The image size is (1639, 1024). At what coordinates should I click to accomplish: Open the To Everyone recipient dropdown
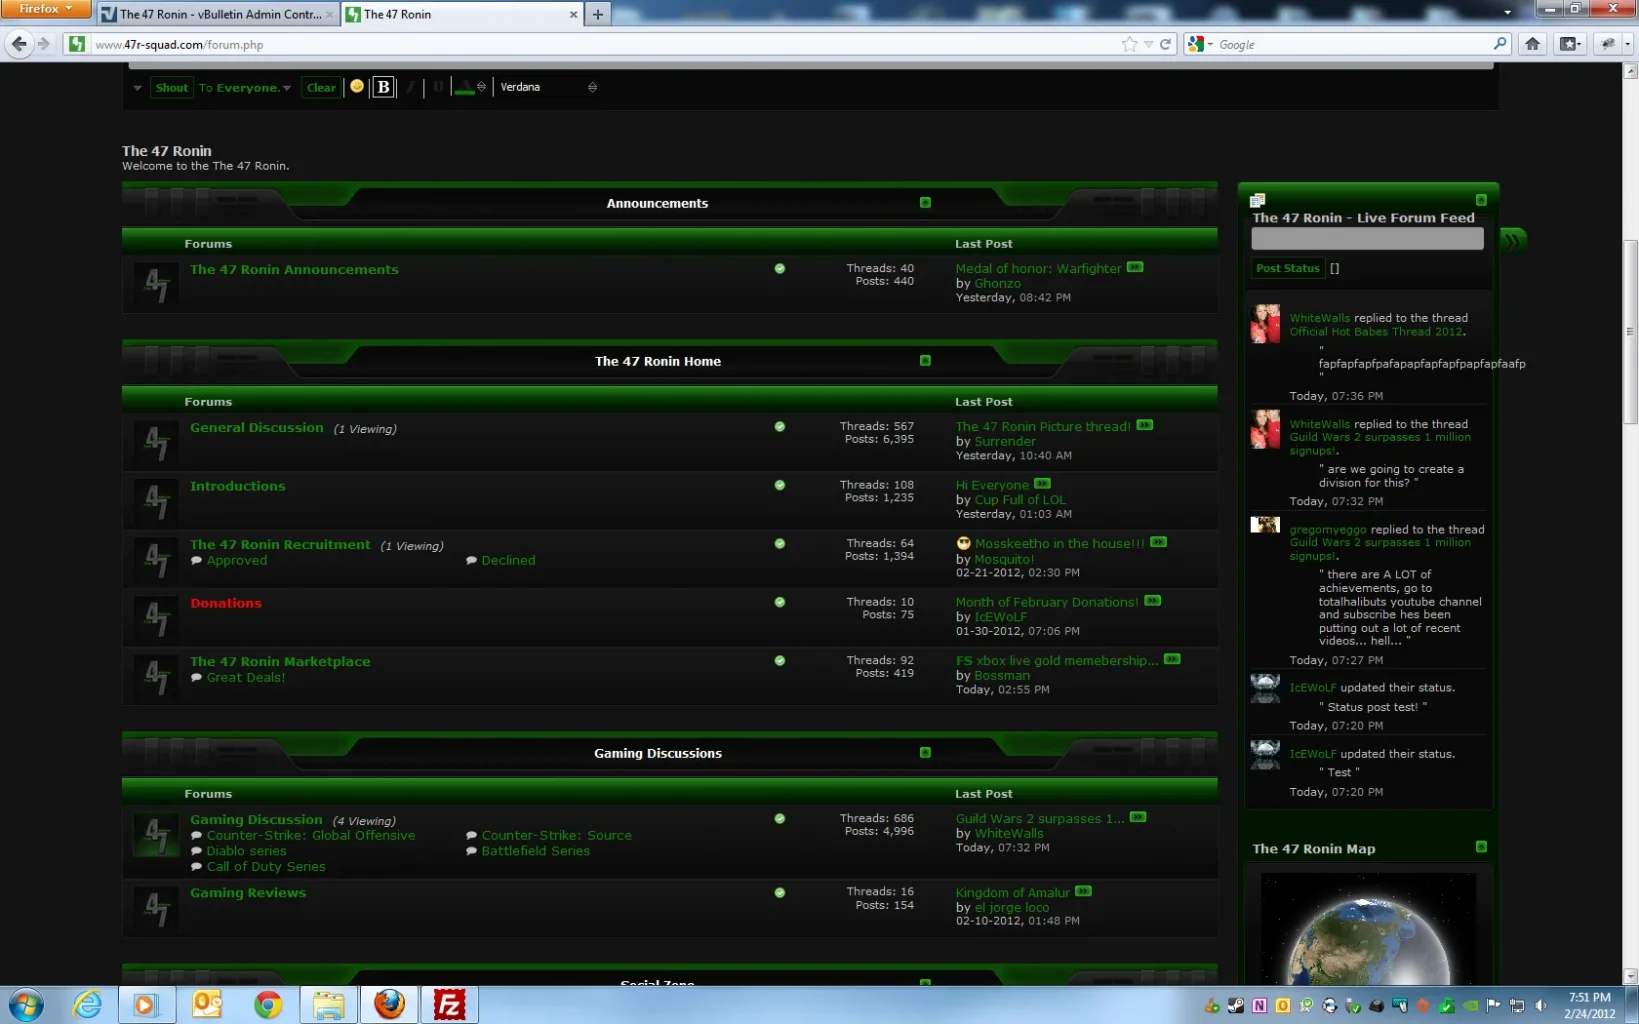point(245,88)
